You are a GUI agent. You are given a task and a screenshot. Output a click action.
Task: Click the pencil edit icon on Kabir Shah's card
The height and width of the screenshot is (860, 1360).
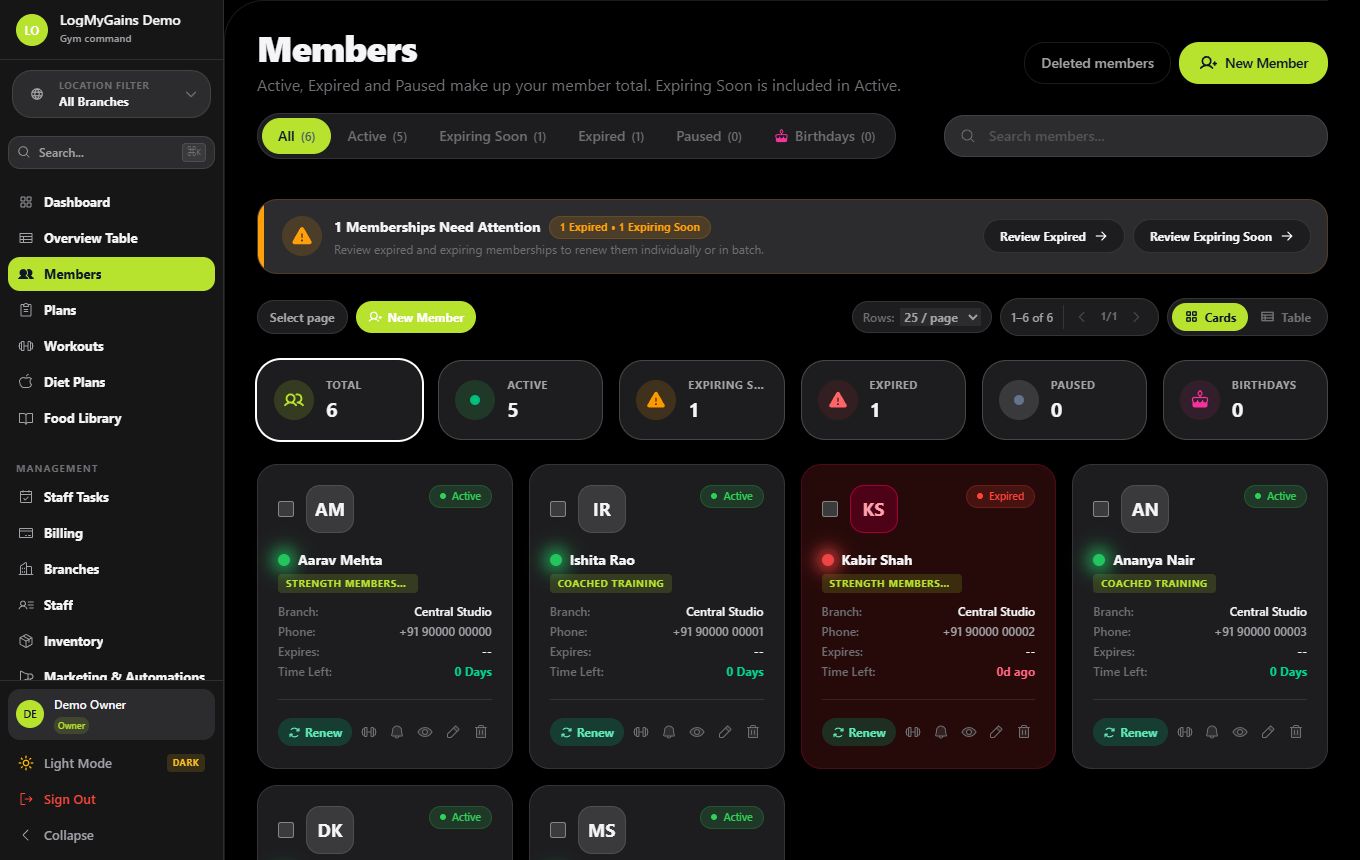pyautogui.click(x=996, y=732)
